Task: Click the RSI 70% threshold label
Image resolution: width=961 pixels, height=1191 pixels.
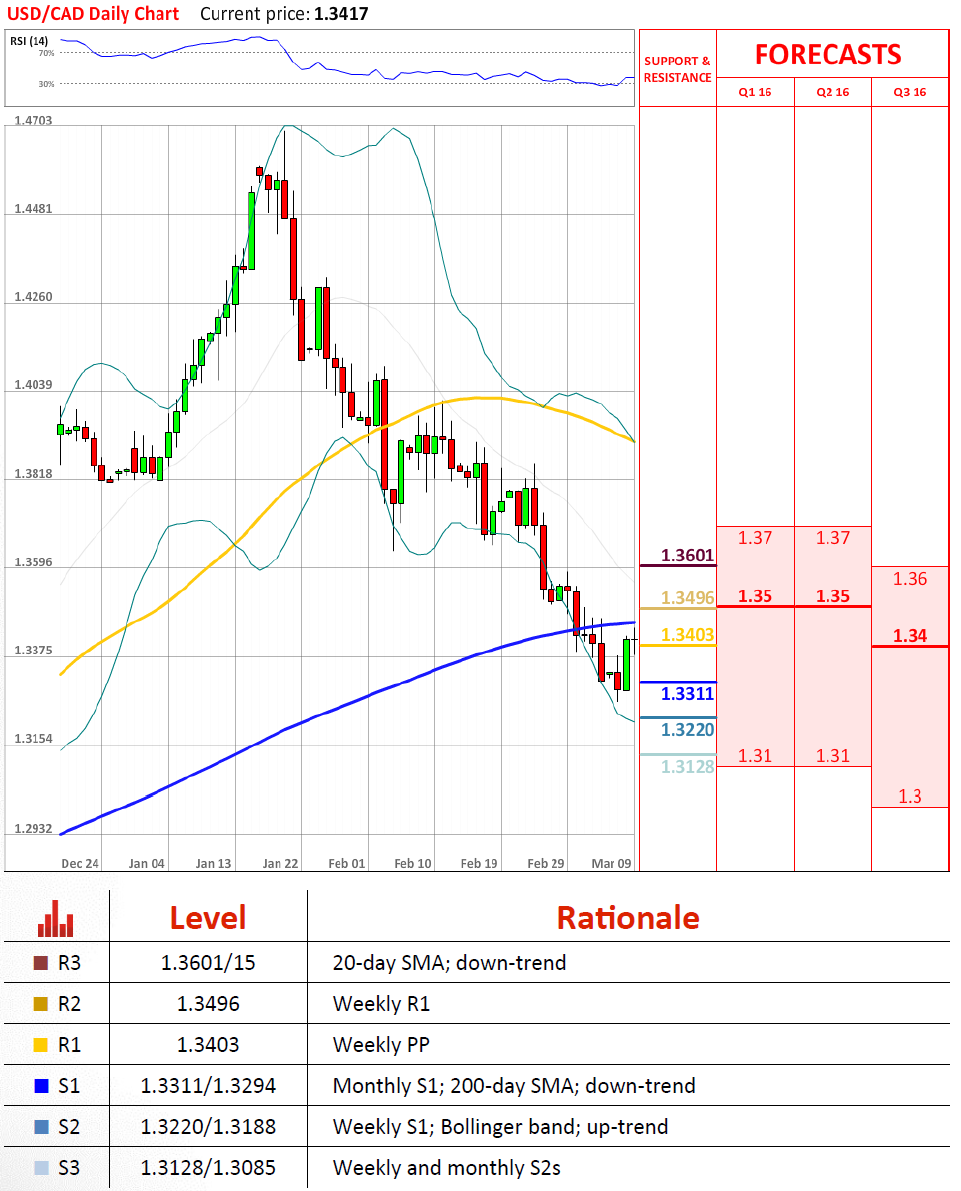Action: coord(46,53)
